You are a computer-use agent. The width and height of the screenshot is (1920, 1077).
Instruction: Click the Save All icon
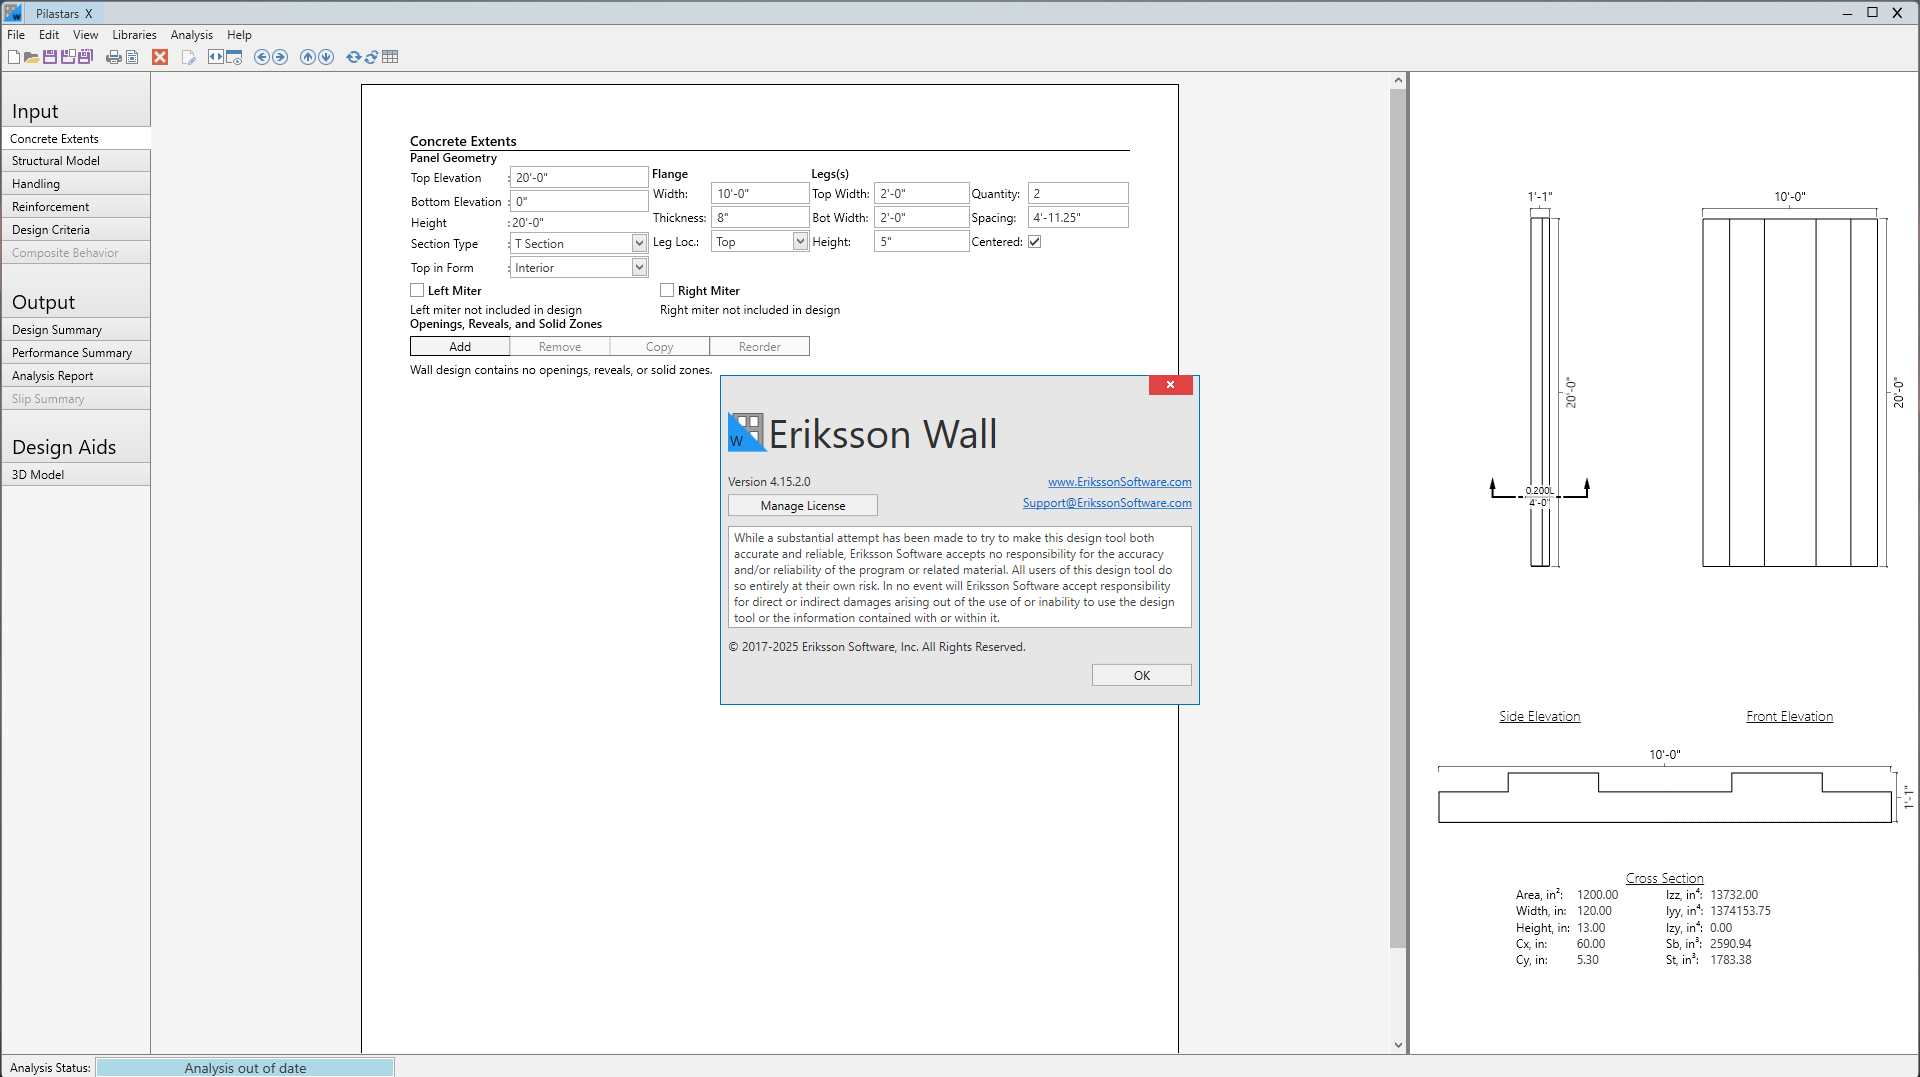(86, 57)
